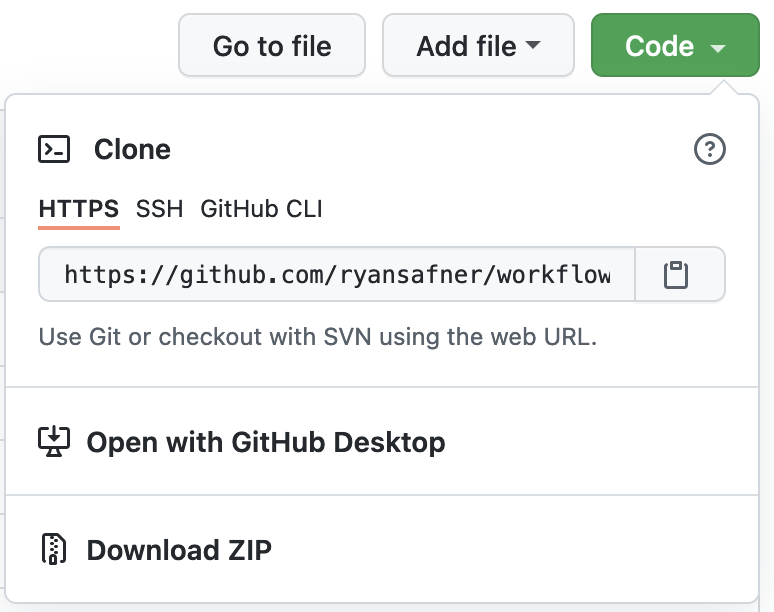Switch to the SSH clone tab
Image resolution: width=774 pixels, height=612 pixels.
coord(159,209)
